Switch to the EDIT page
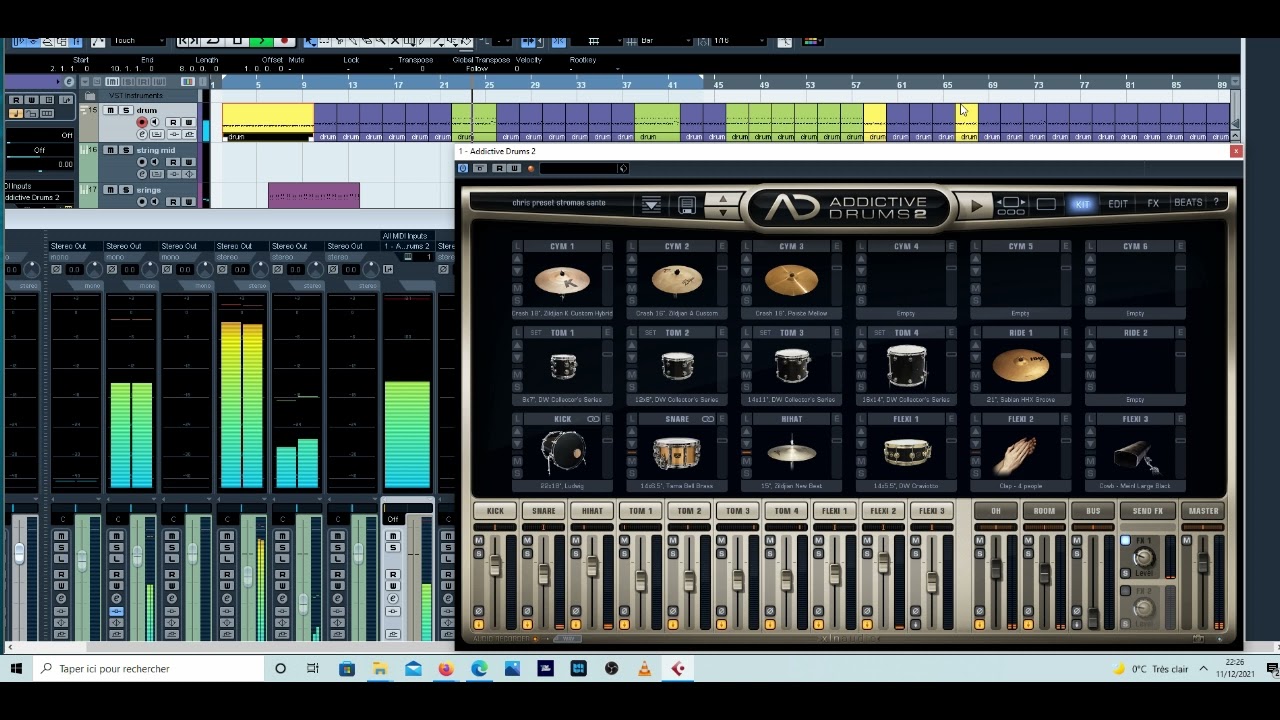 (x=1118, y=204)
